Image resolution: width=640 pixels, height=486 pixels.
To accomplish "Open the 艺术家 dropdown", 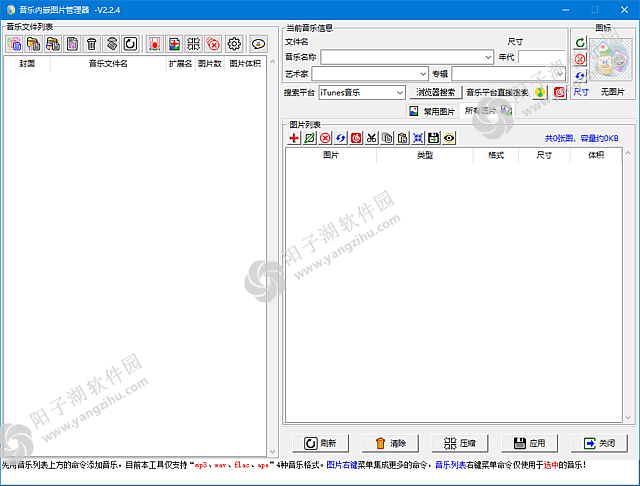I will tap(423, 74).
